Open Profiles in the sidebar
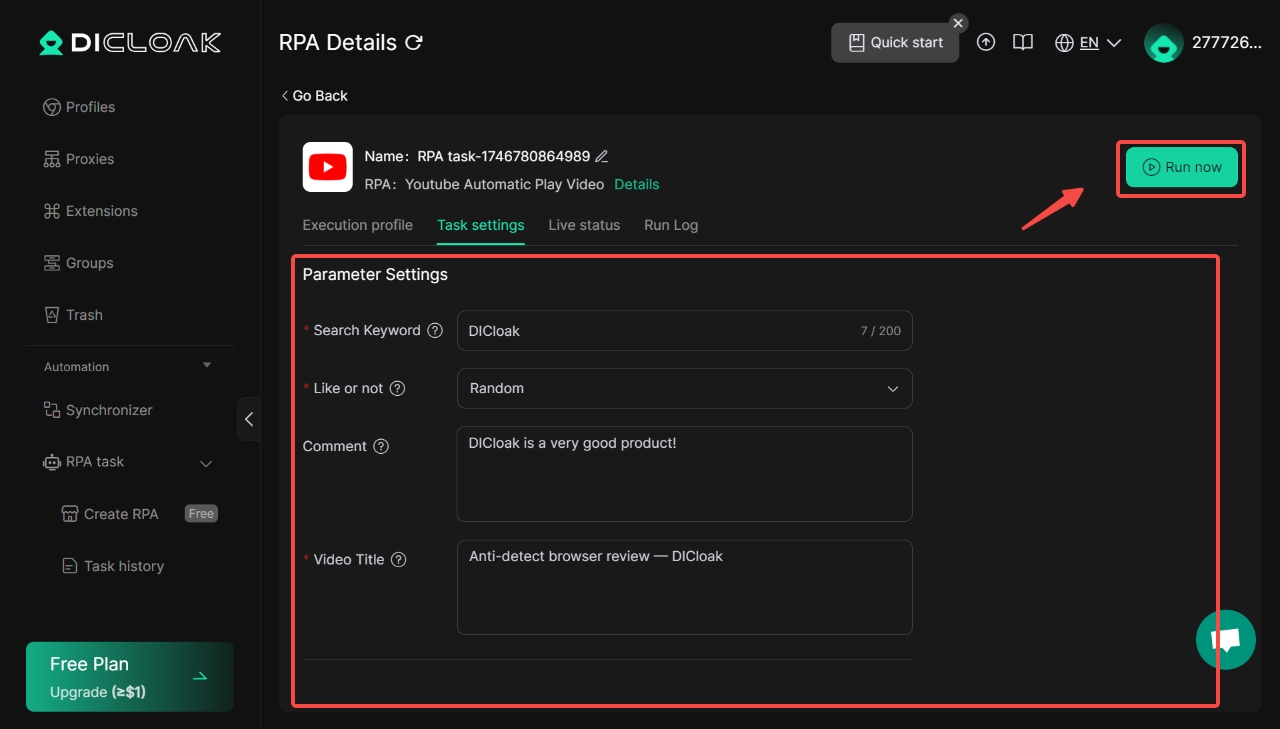1280x729 pixels. 79,107
